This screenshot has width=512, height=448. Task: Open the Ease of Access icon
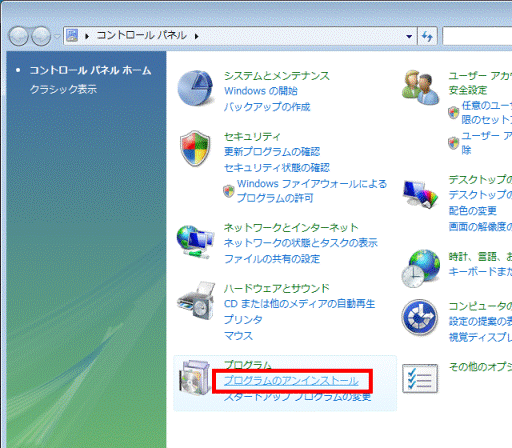point(420,317)
